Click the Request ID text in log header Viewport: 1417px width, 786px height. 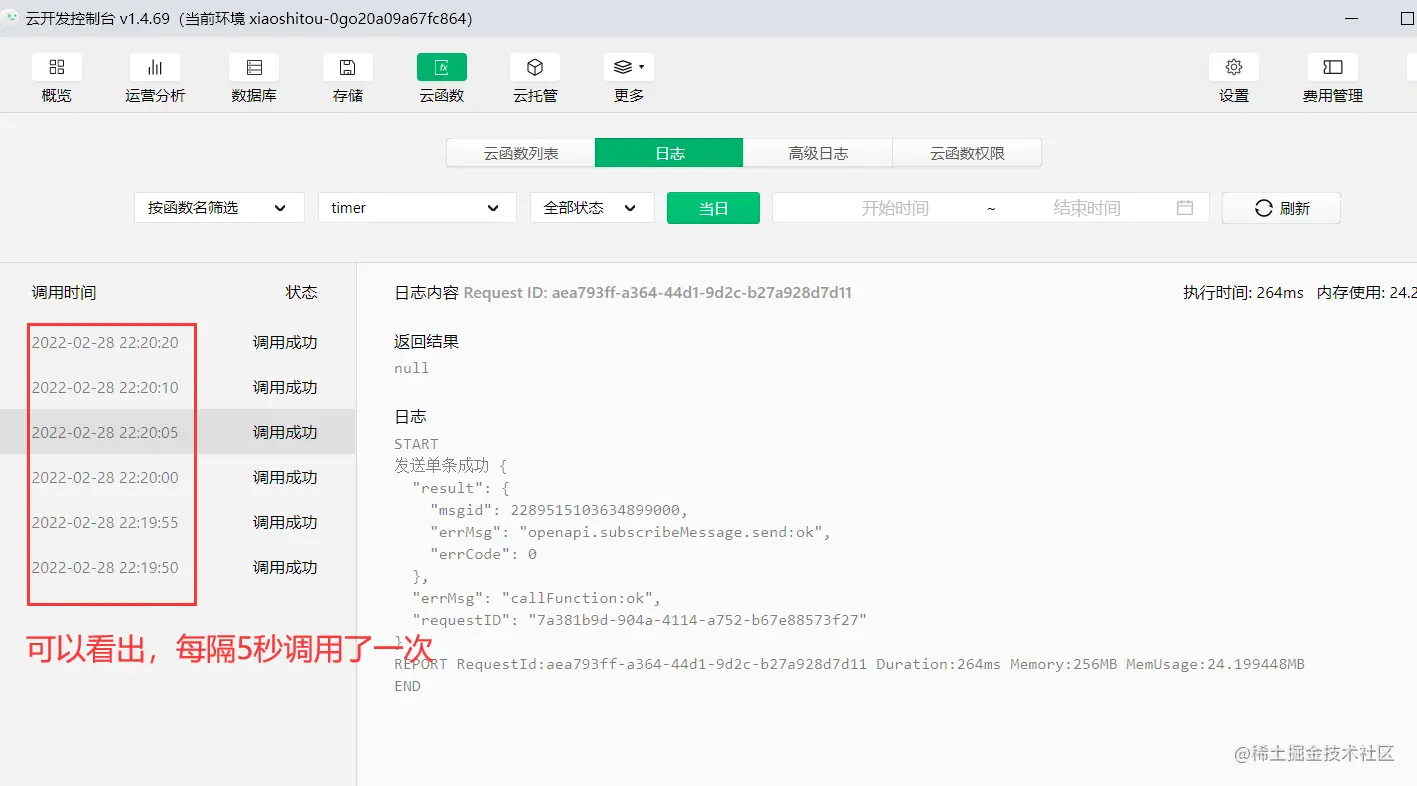(658, 293)
